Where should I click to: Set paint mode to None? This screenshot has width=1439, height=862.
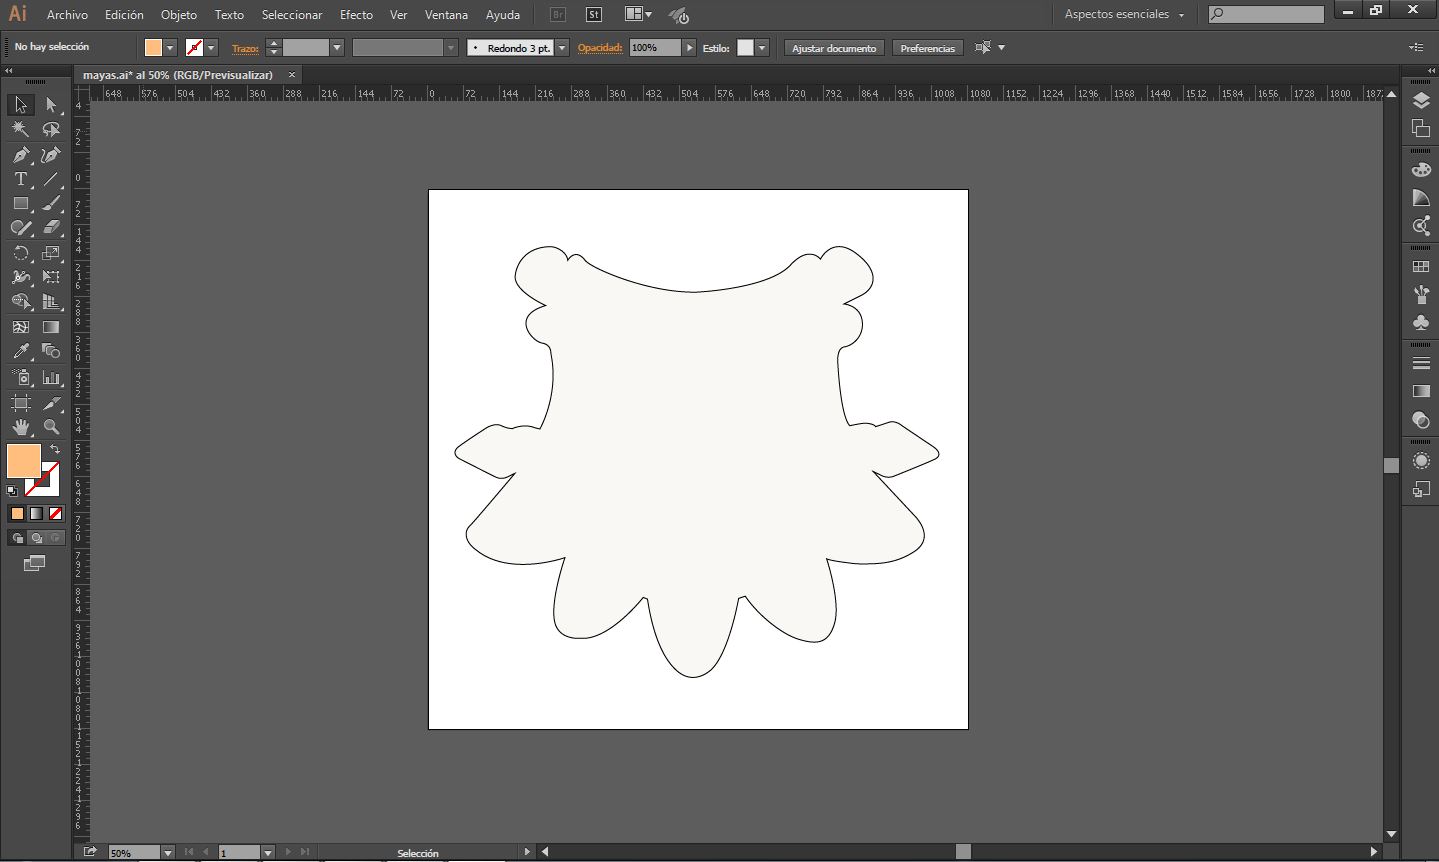(55, 513)
